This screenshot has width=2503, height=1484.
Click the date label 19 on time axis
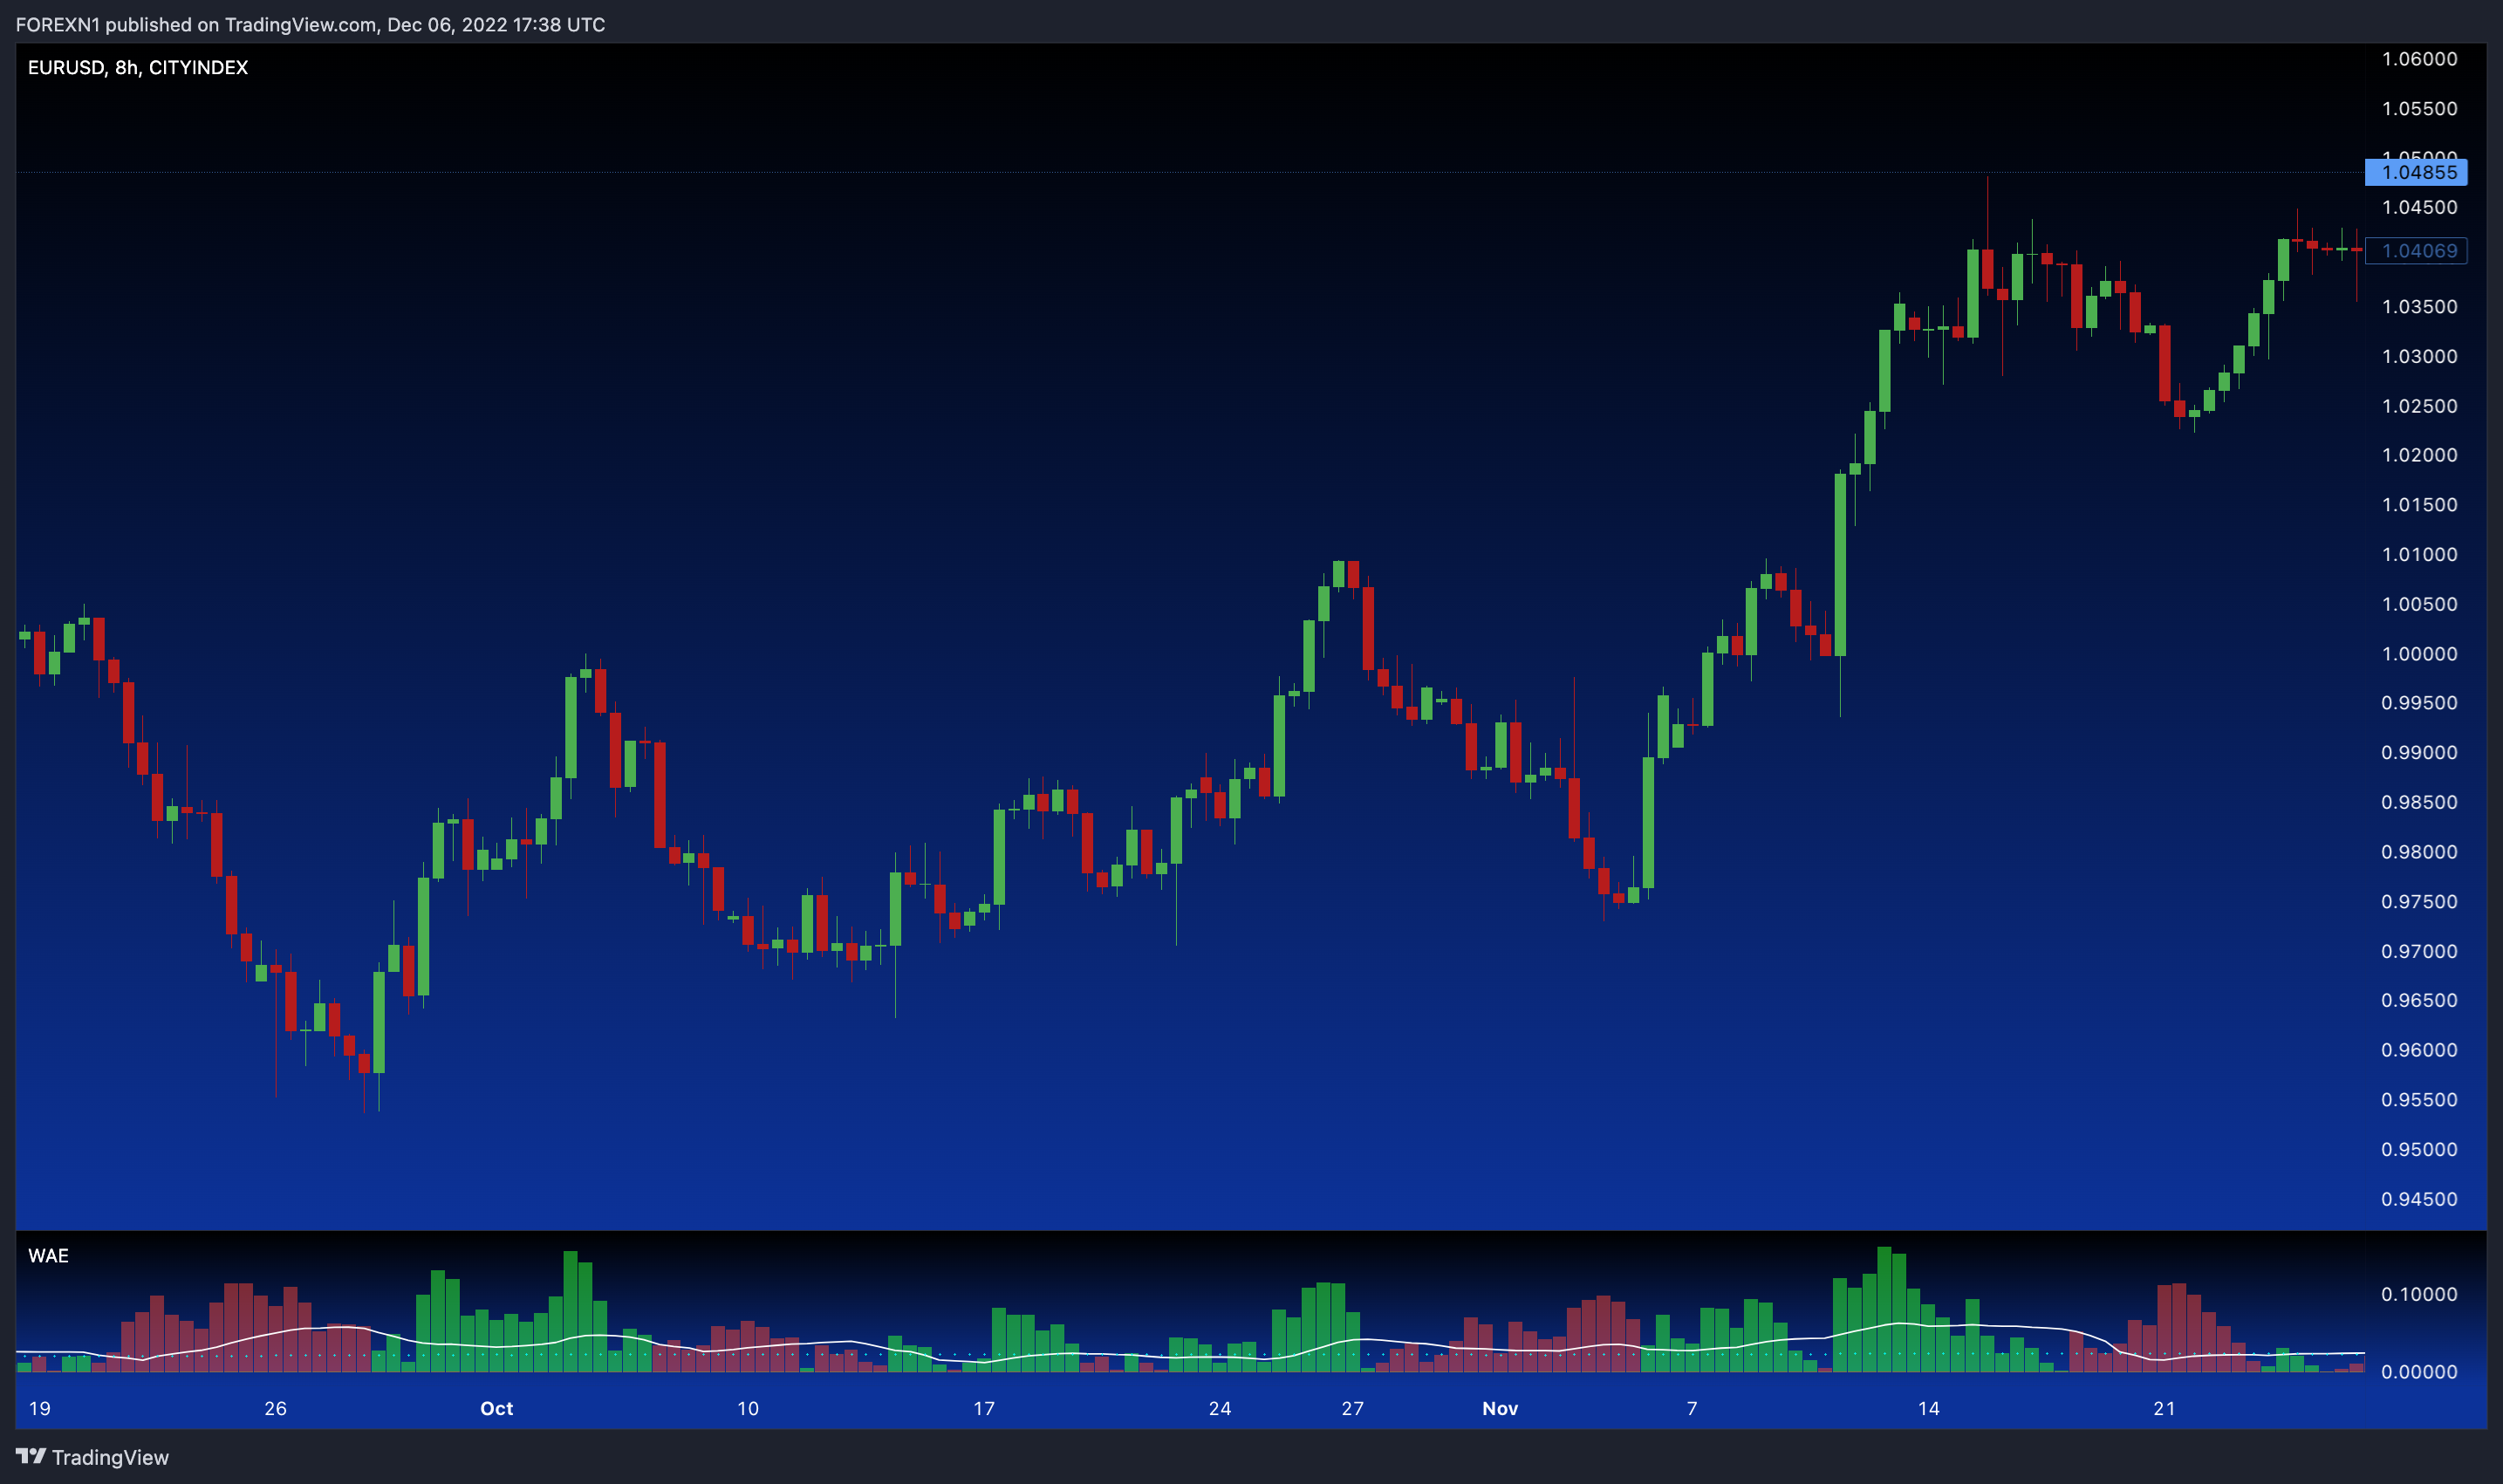tap(40, 1409)
